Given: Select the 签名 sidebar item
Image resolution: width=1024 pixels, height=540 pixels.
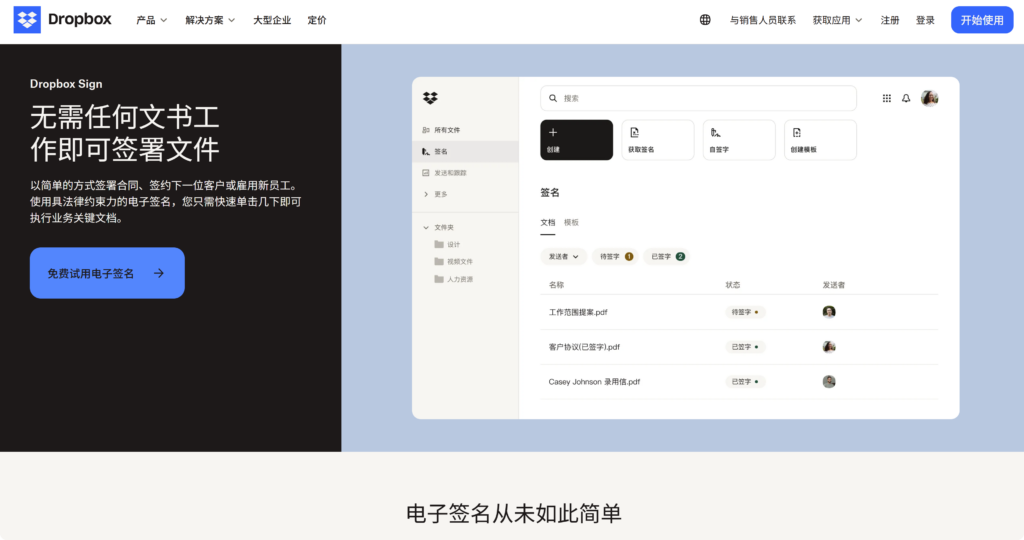Looking at the screenshot, I should click(465, 151).
